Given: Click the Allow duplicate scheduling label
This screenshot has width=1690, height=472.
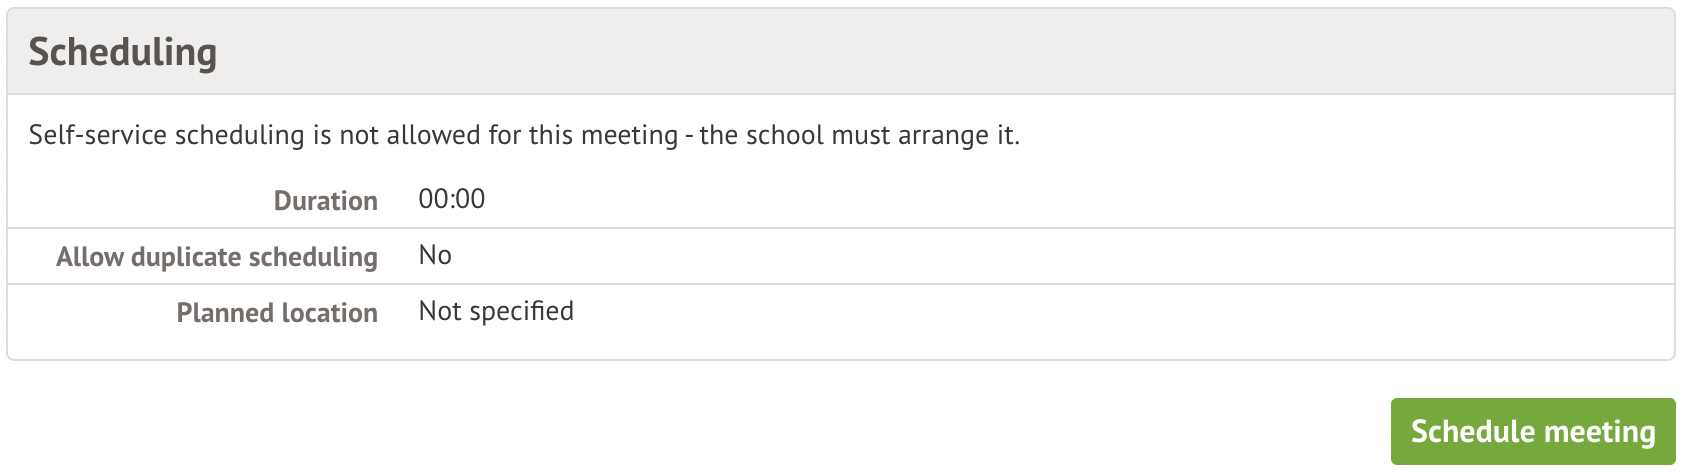Looking at the screenshot, I should tap(217, 257).
